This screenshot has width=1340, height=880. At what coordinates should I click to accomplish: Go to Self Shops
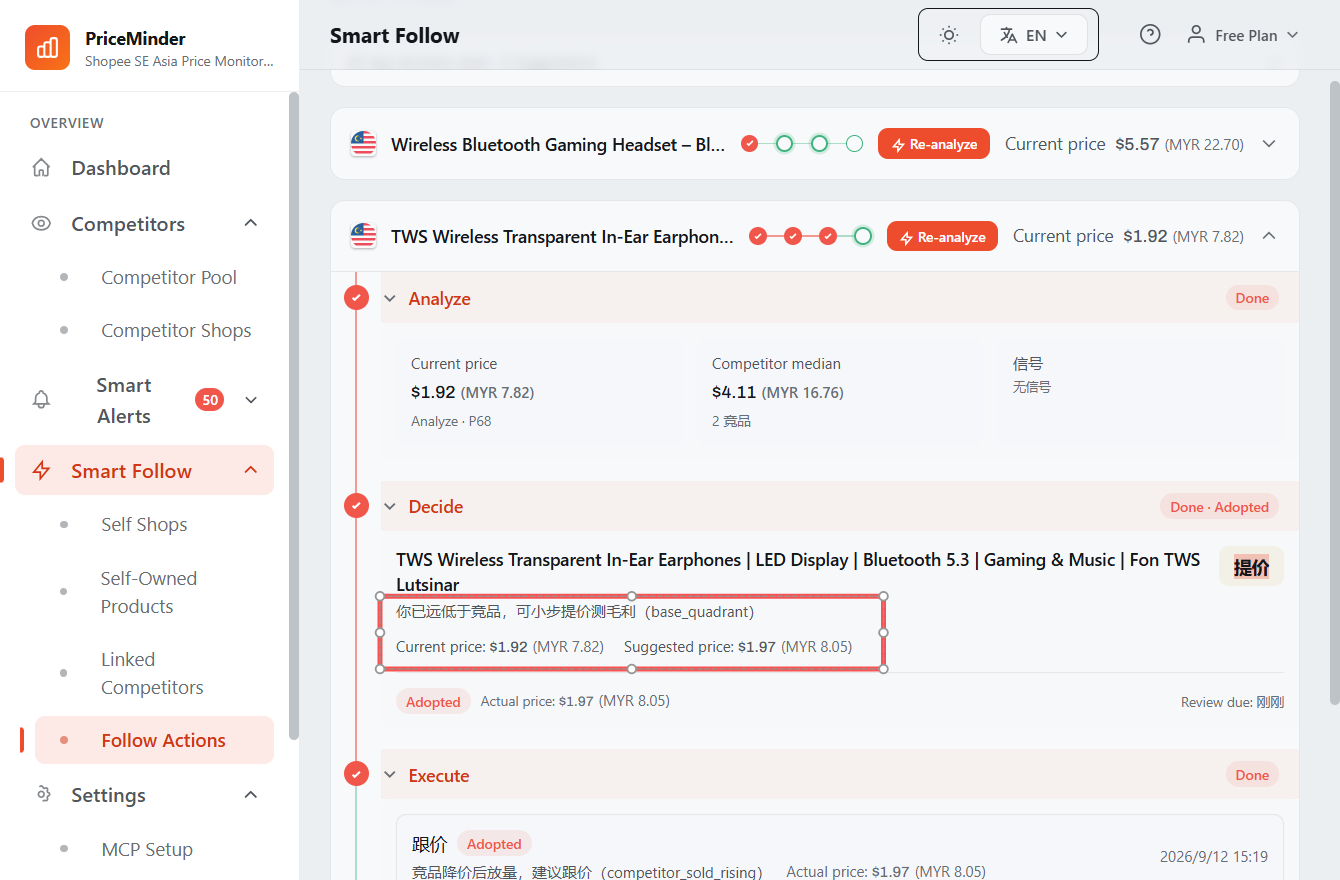(144, 525)
